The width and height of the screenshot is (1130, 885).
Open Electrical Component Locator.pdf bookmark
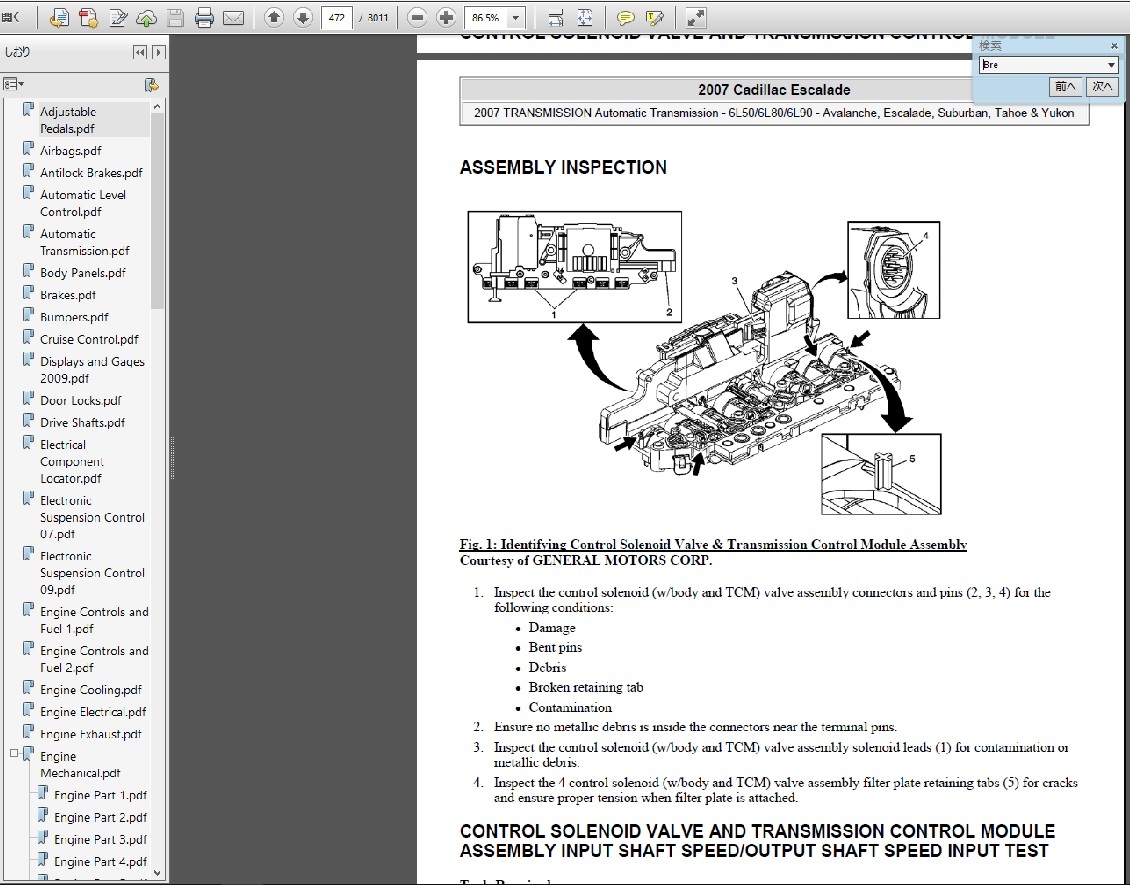[71, 462]
